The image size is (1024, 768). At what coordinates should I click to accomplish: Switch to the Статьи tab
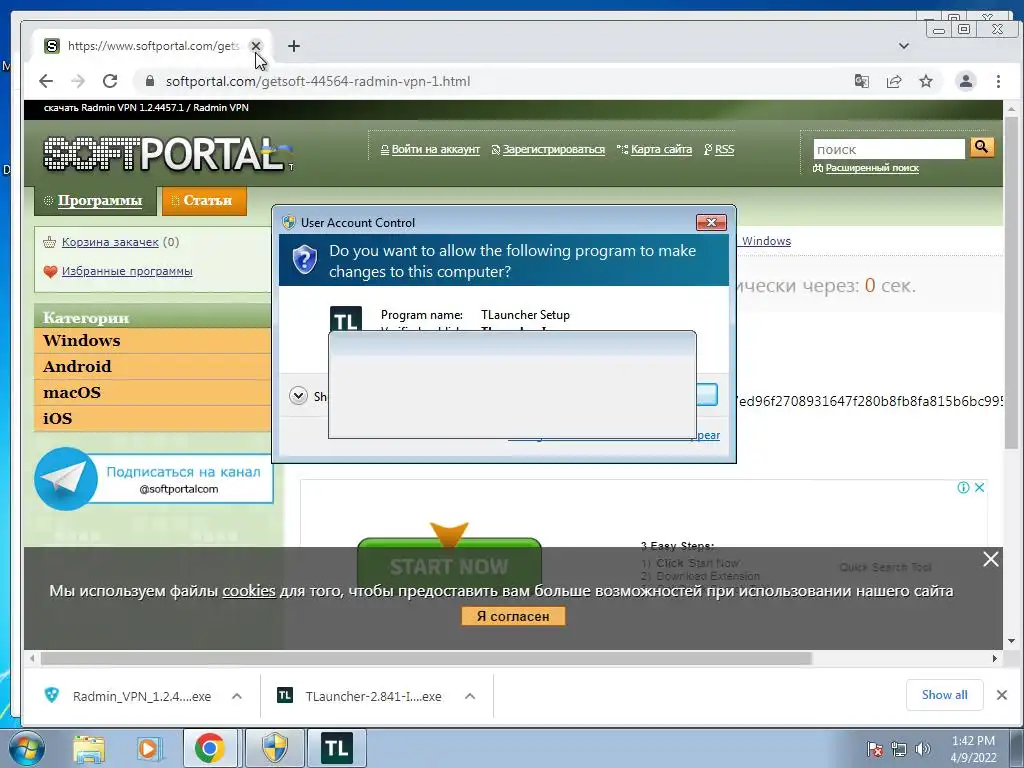[x=204, y=200]
